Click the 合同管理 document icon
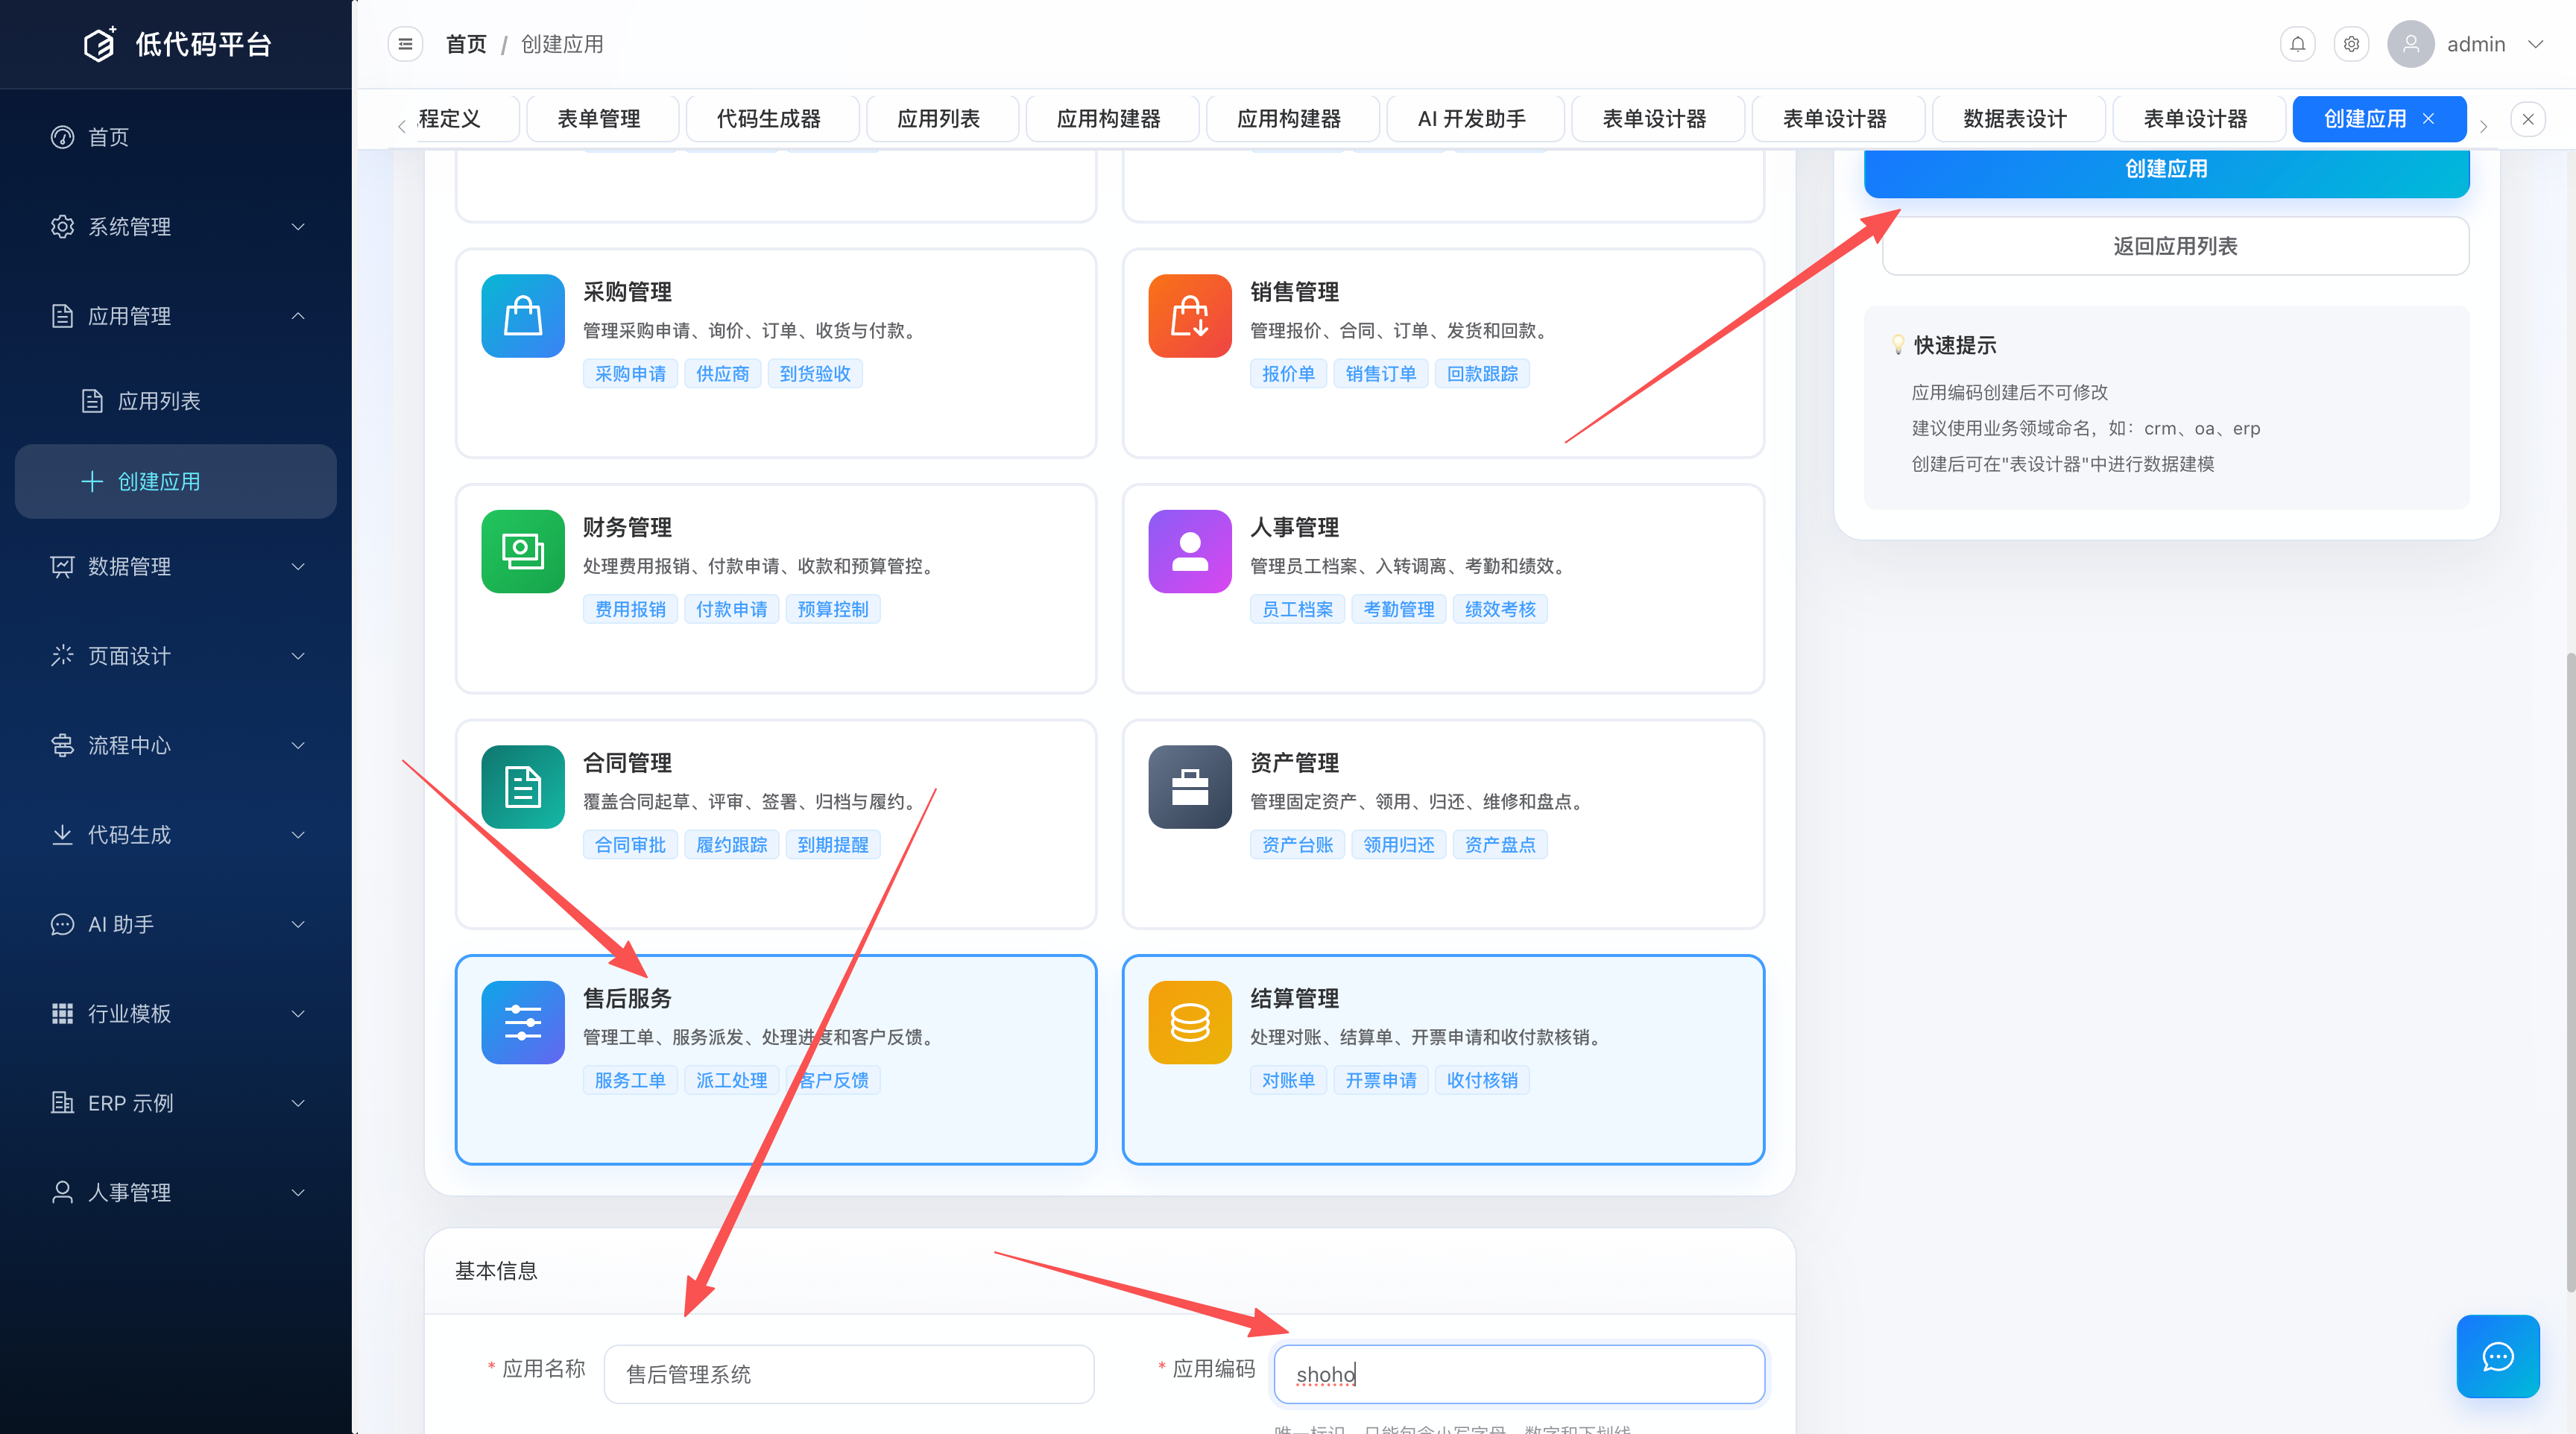The height and width of the screenshot is (1434, 2576). [523, 787]
